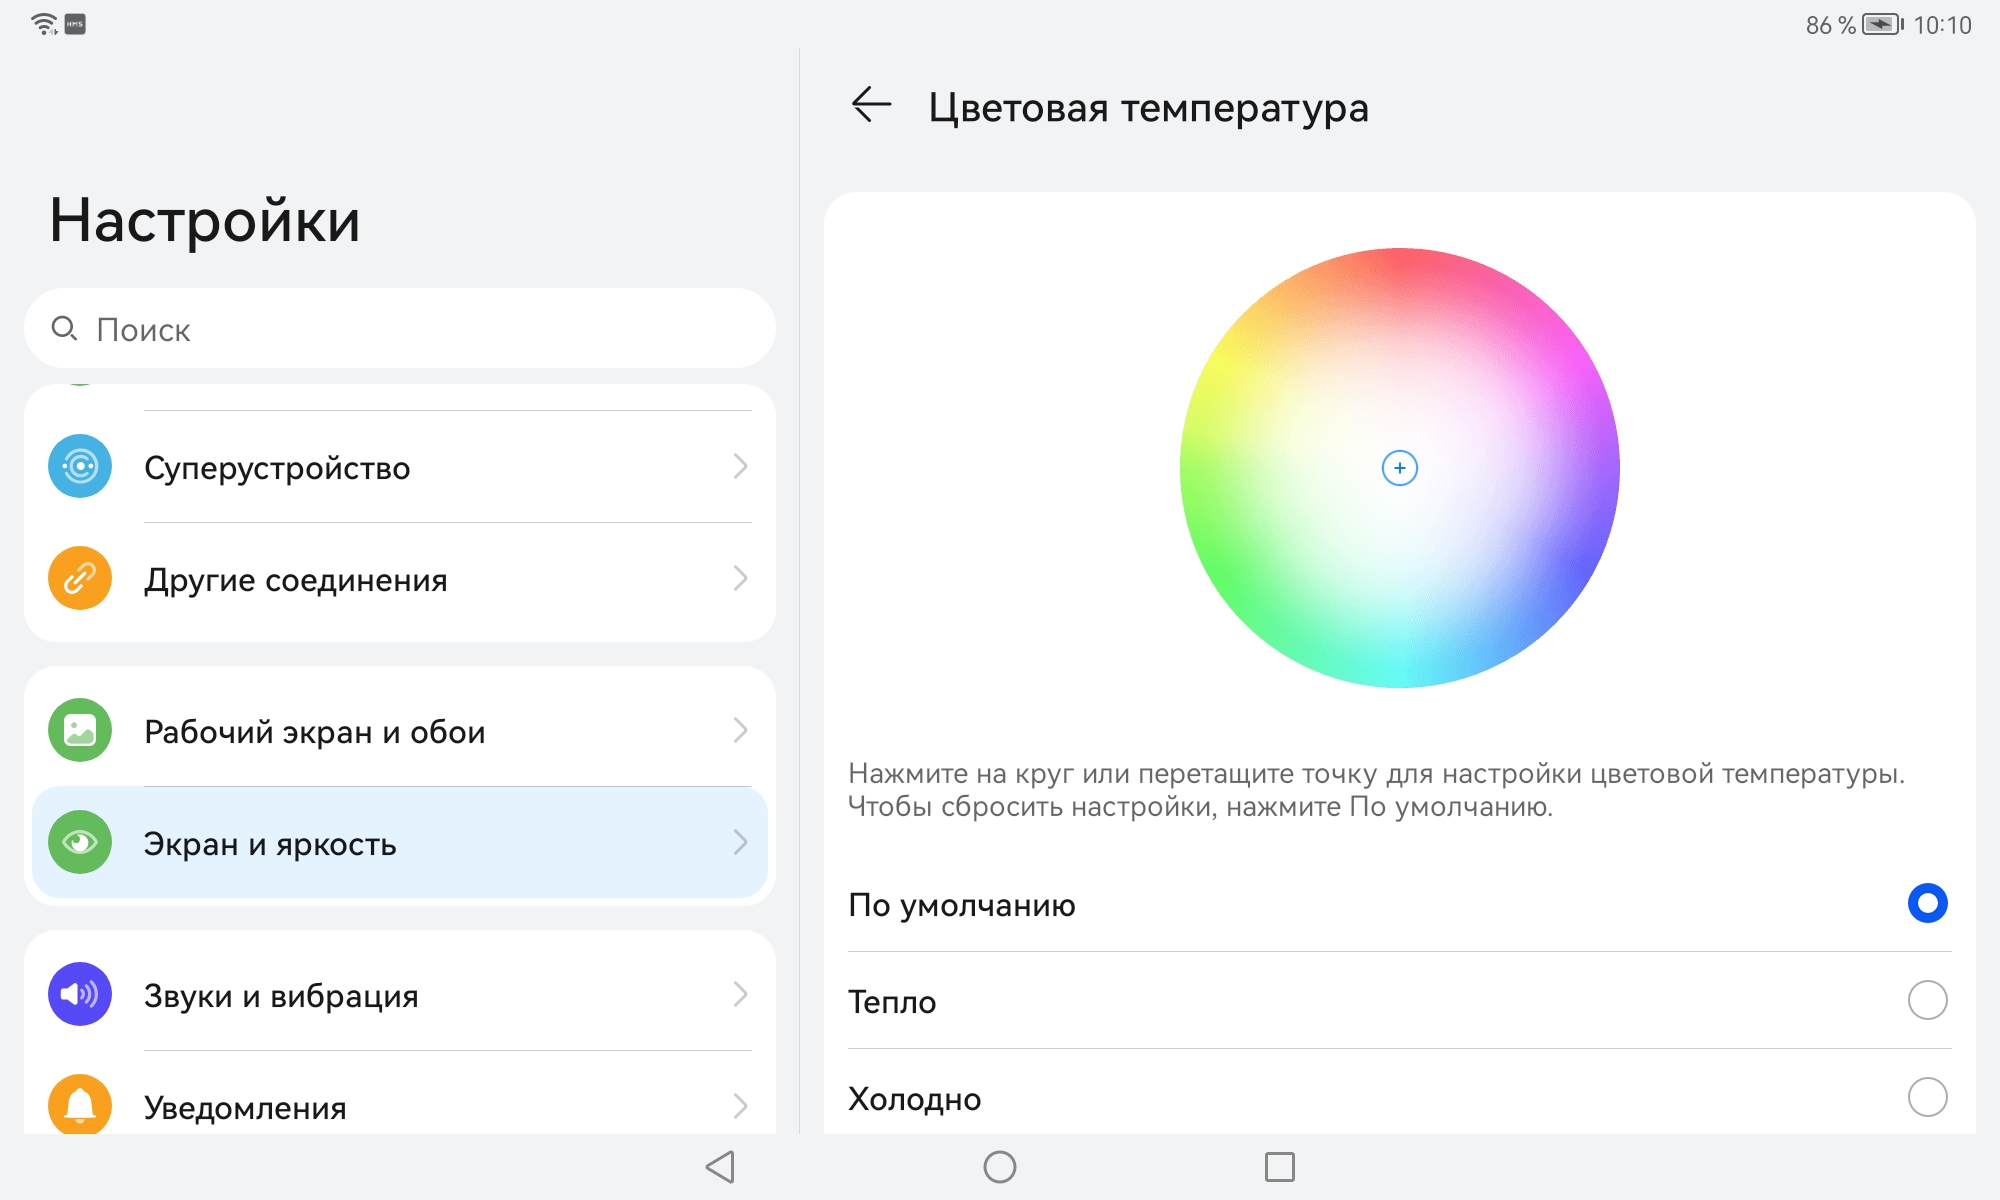Click the blue Суперустройство icon
Viewport: 2000px width, 1200px height.
tap(80, 466)
